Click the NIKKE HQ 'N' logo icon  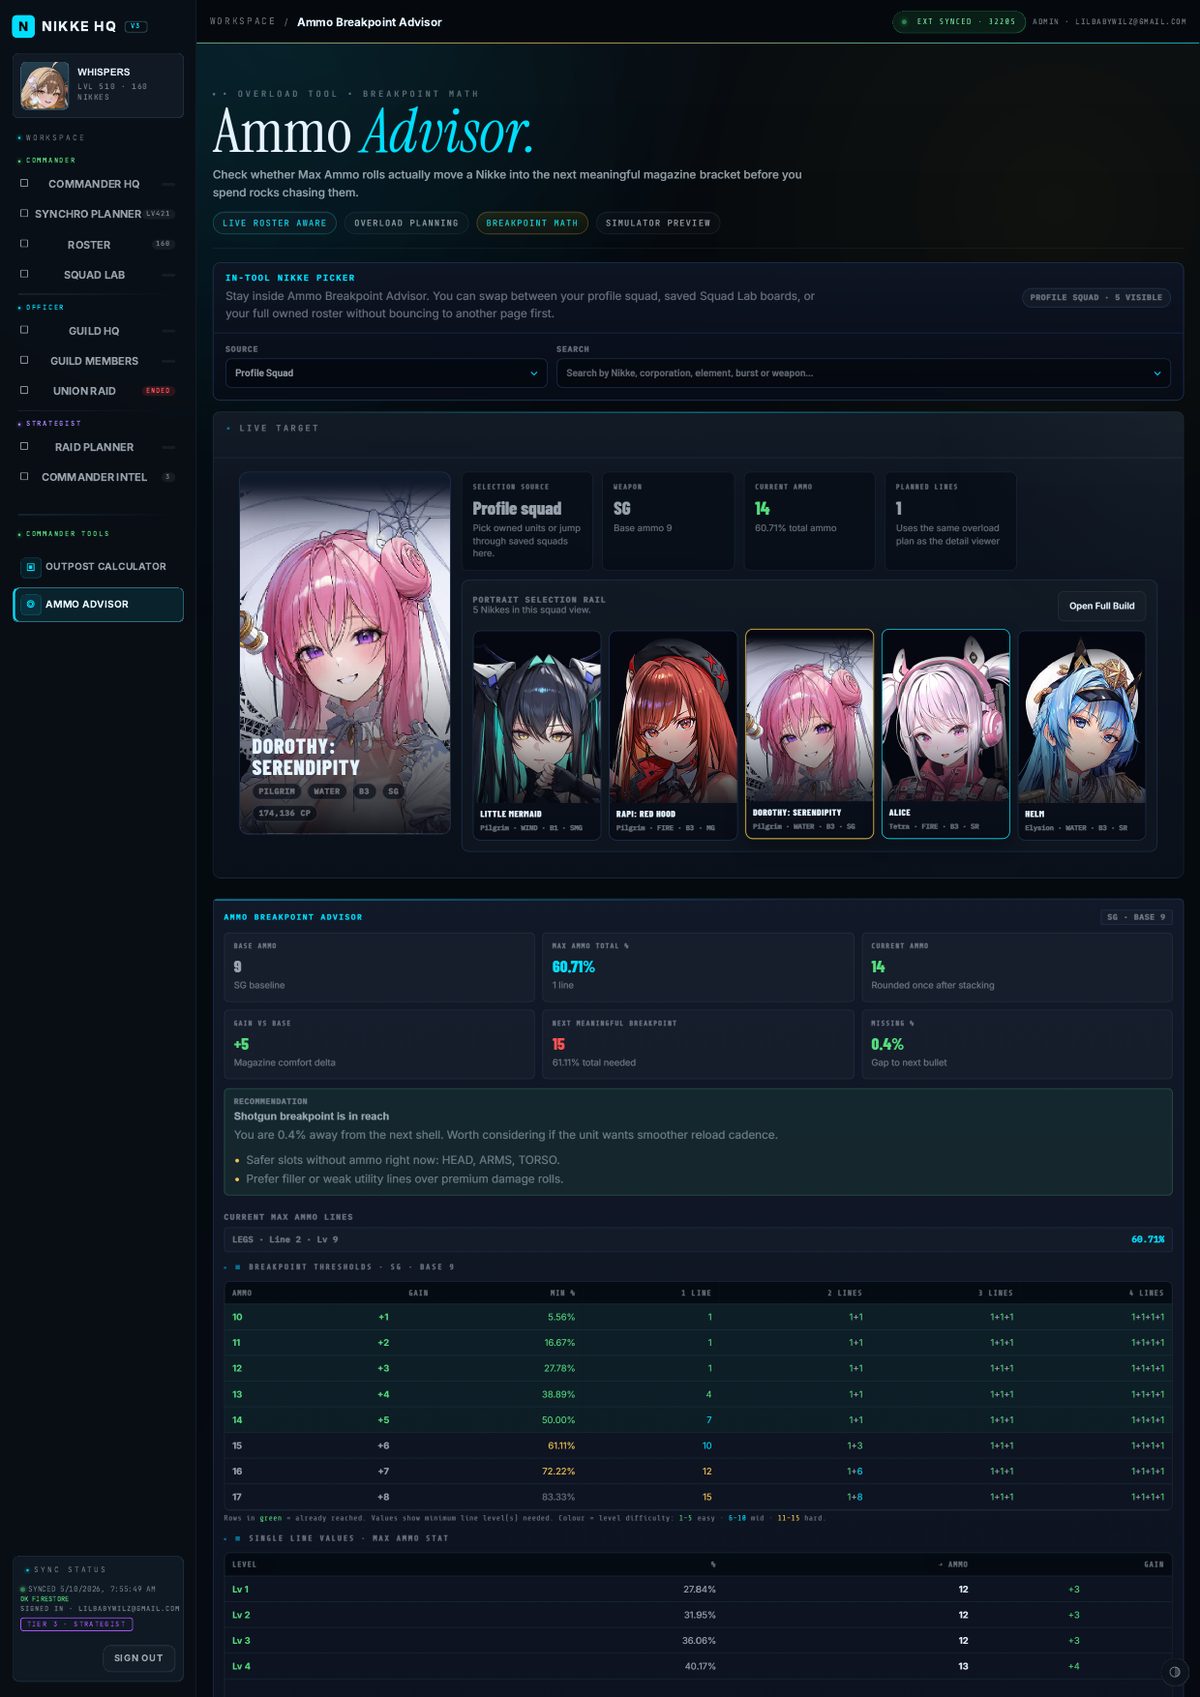(23, 26)
